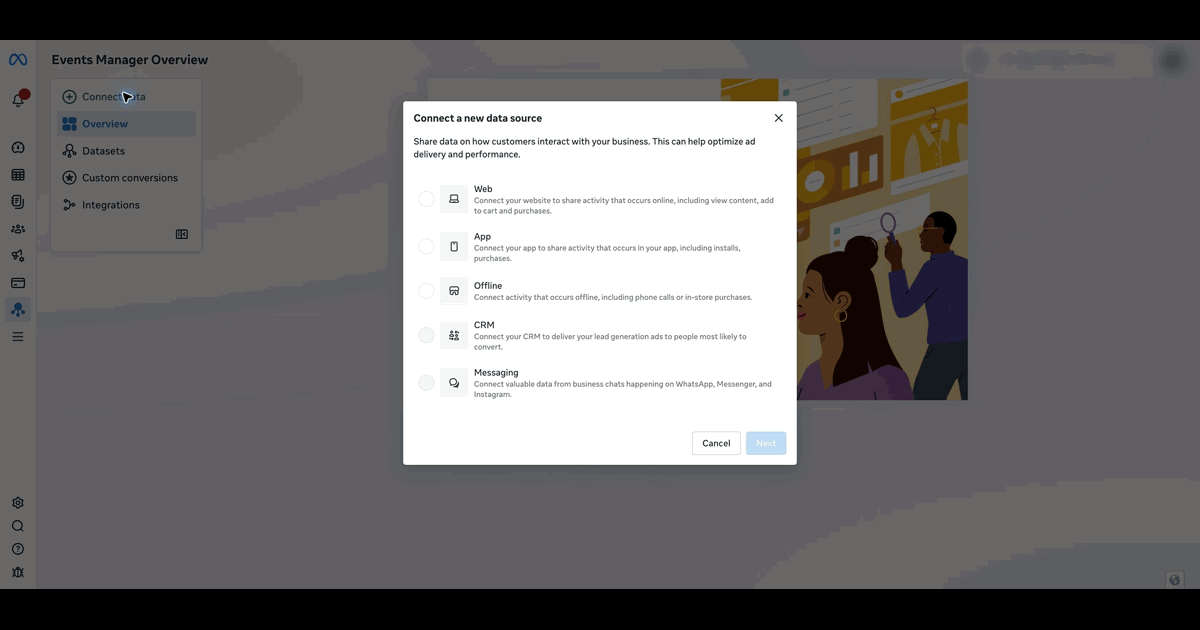Viewport: 1200px width, 630px height.
Task: Click the chat bubbles icon beside Messaging
Action: coord(454,383)
